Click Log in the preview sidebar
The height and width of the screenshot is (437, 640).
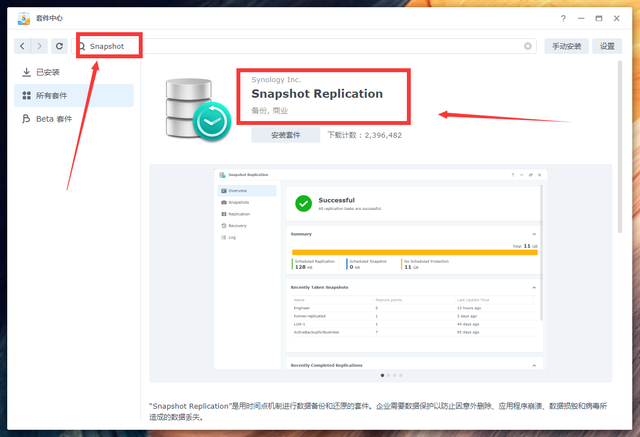[x=247, y=237]
